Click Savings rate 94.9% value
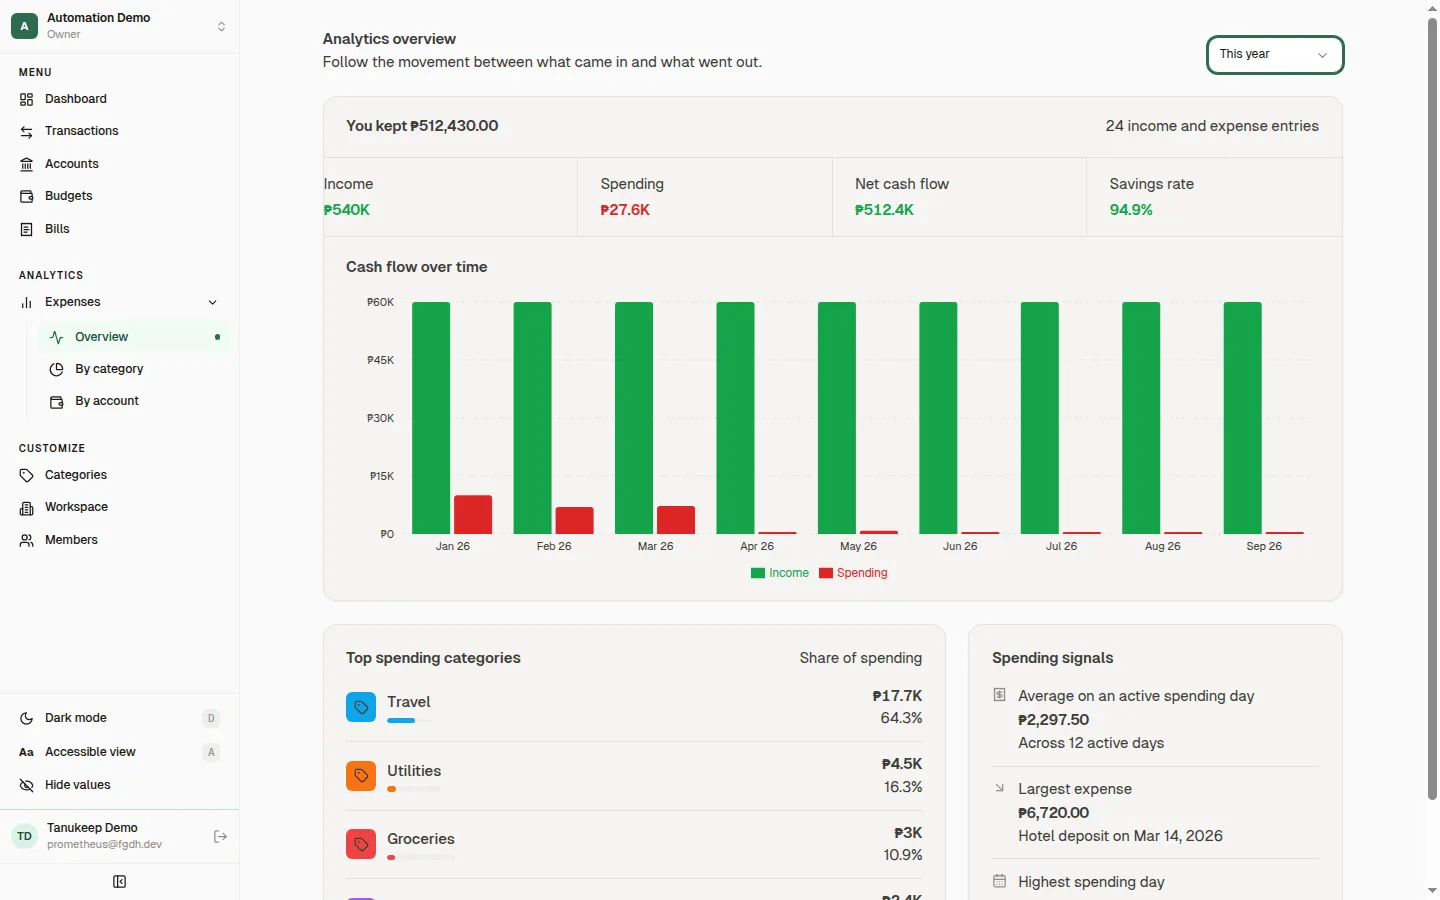This screenshot has width=1440, height=900. [1131, 210]
